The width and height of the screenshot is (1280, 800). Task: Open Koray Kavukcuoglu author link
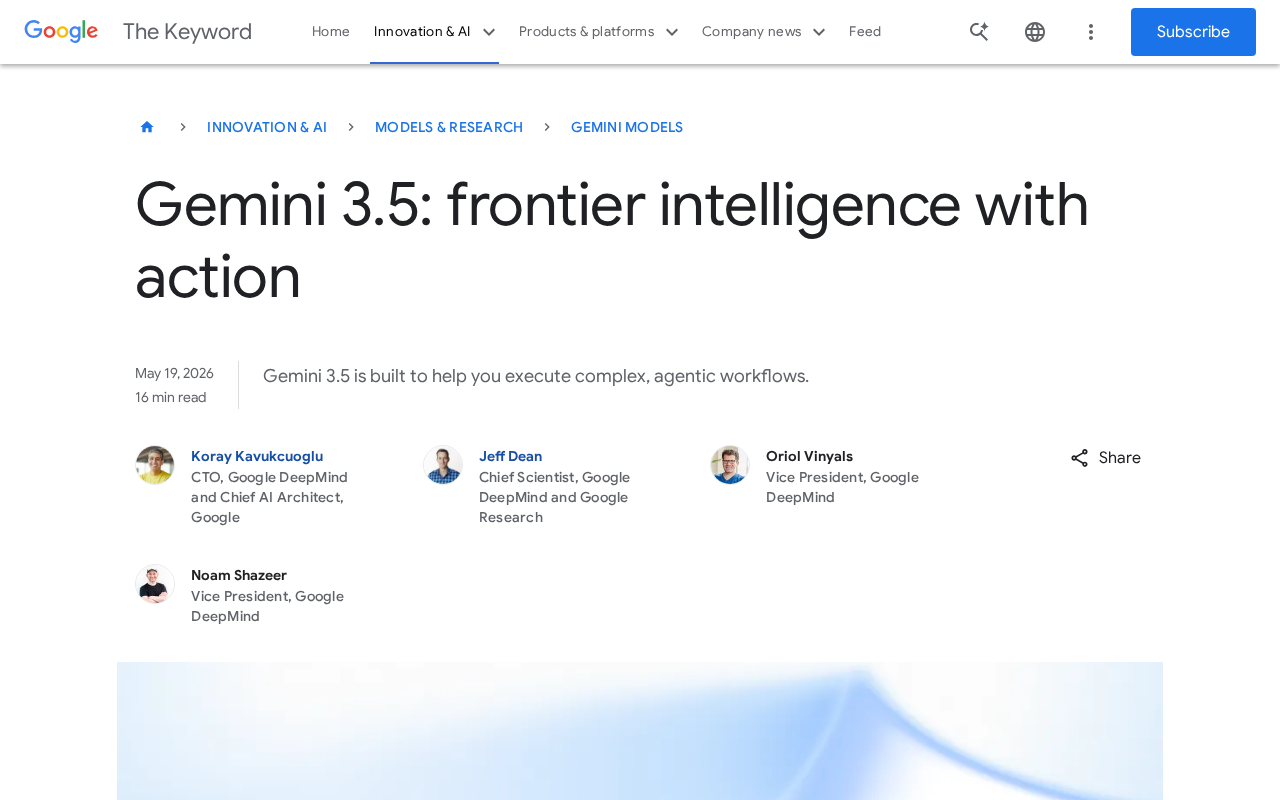257,456
